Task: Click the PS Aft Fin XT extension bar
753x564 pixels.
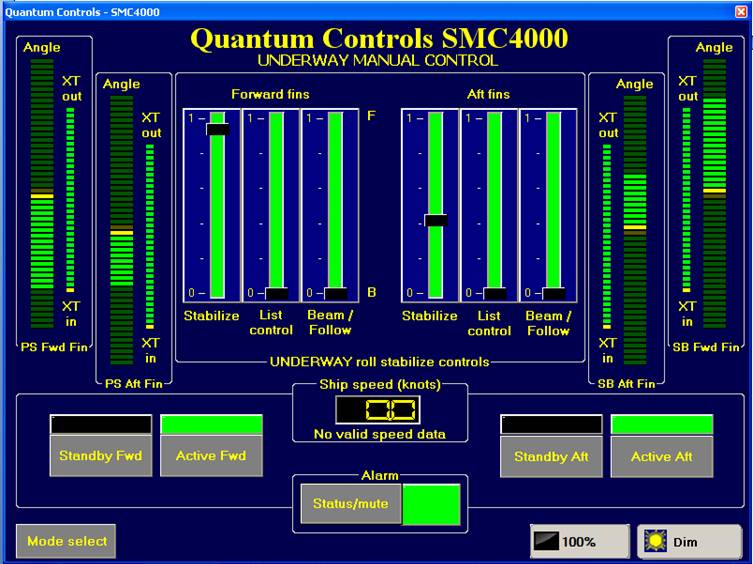Action: pyautogui.click(x=150, y=236)
